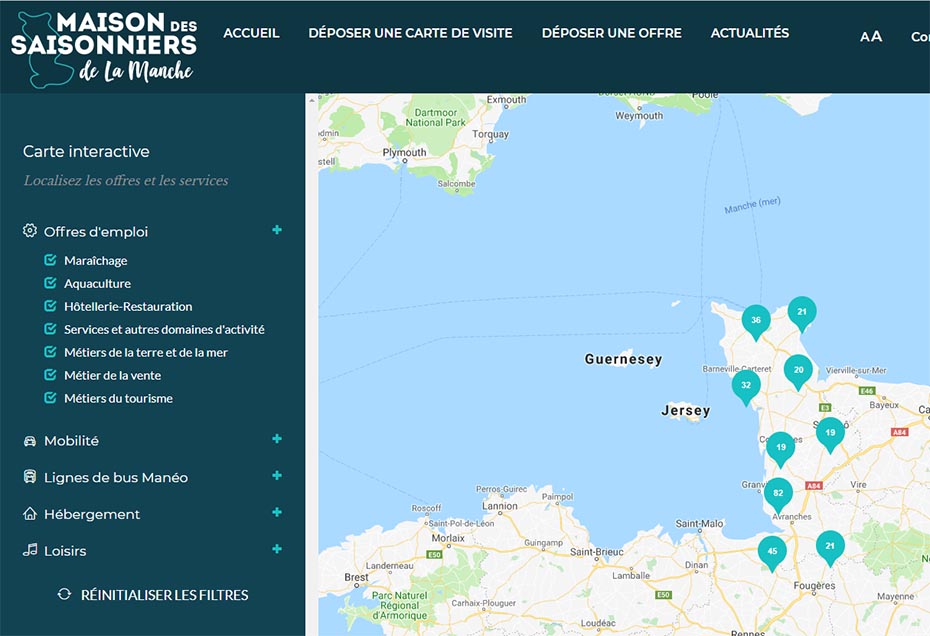Screen dimensions: 930x636
Task: Toggle the Hôtellerie-Restauration checkbox
Action: pos(50,306)
